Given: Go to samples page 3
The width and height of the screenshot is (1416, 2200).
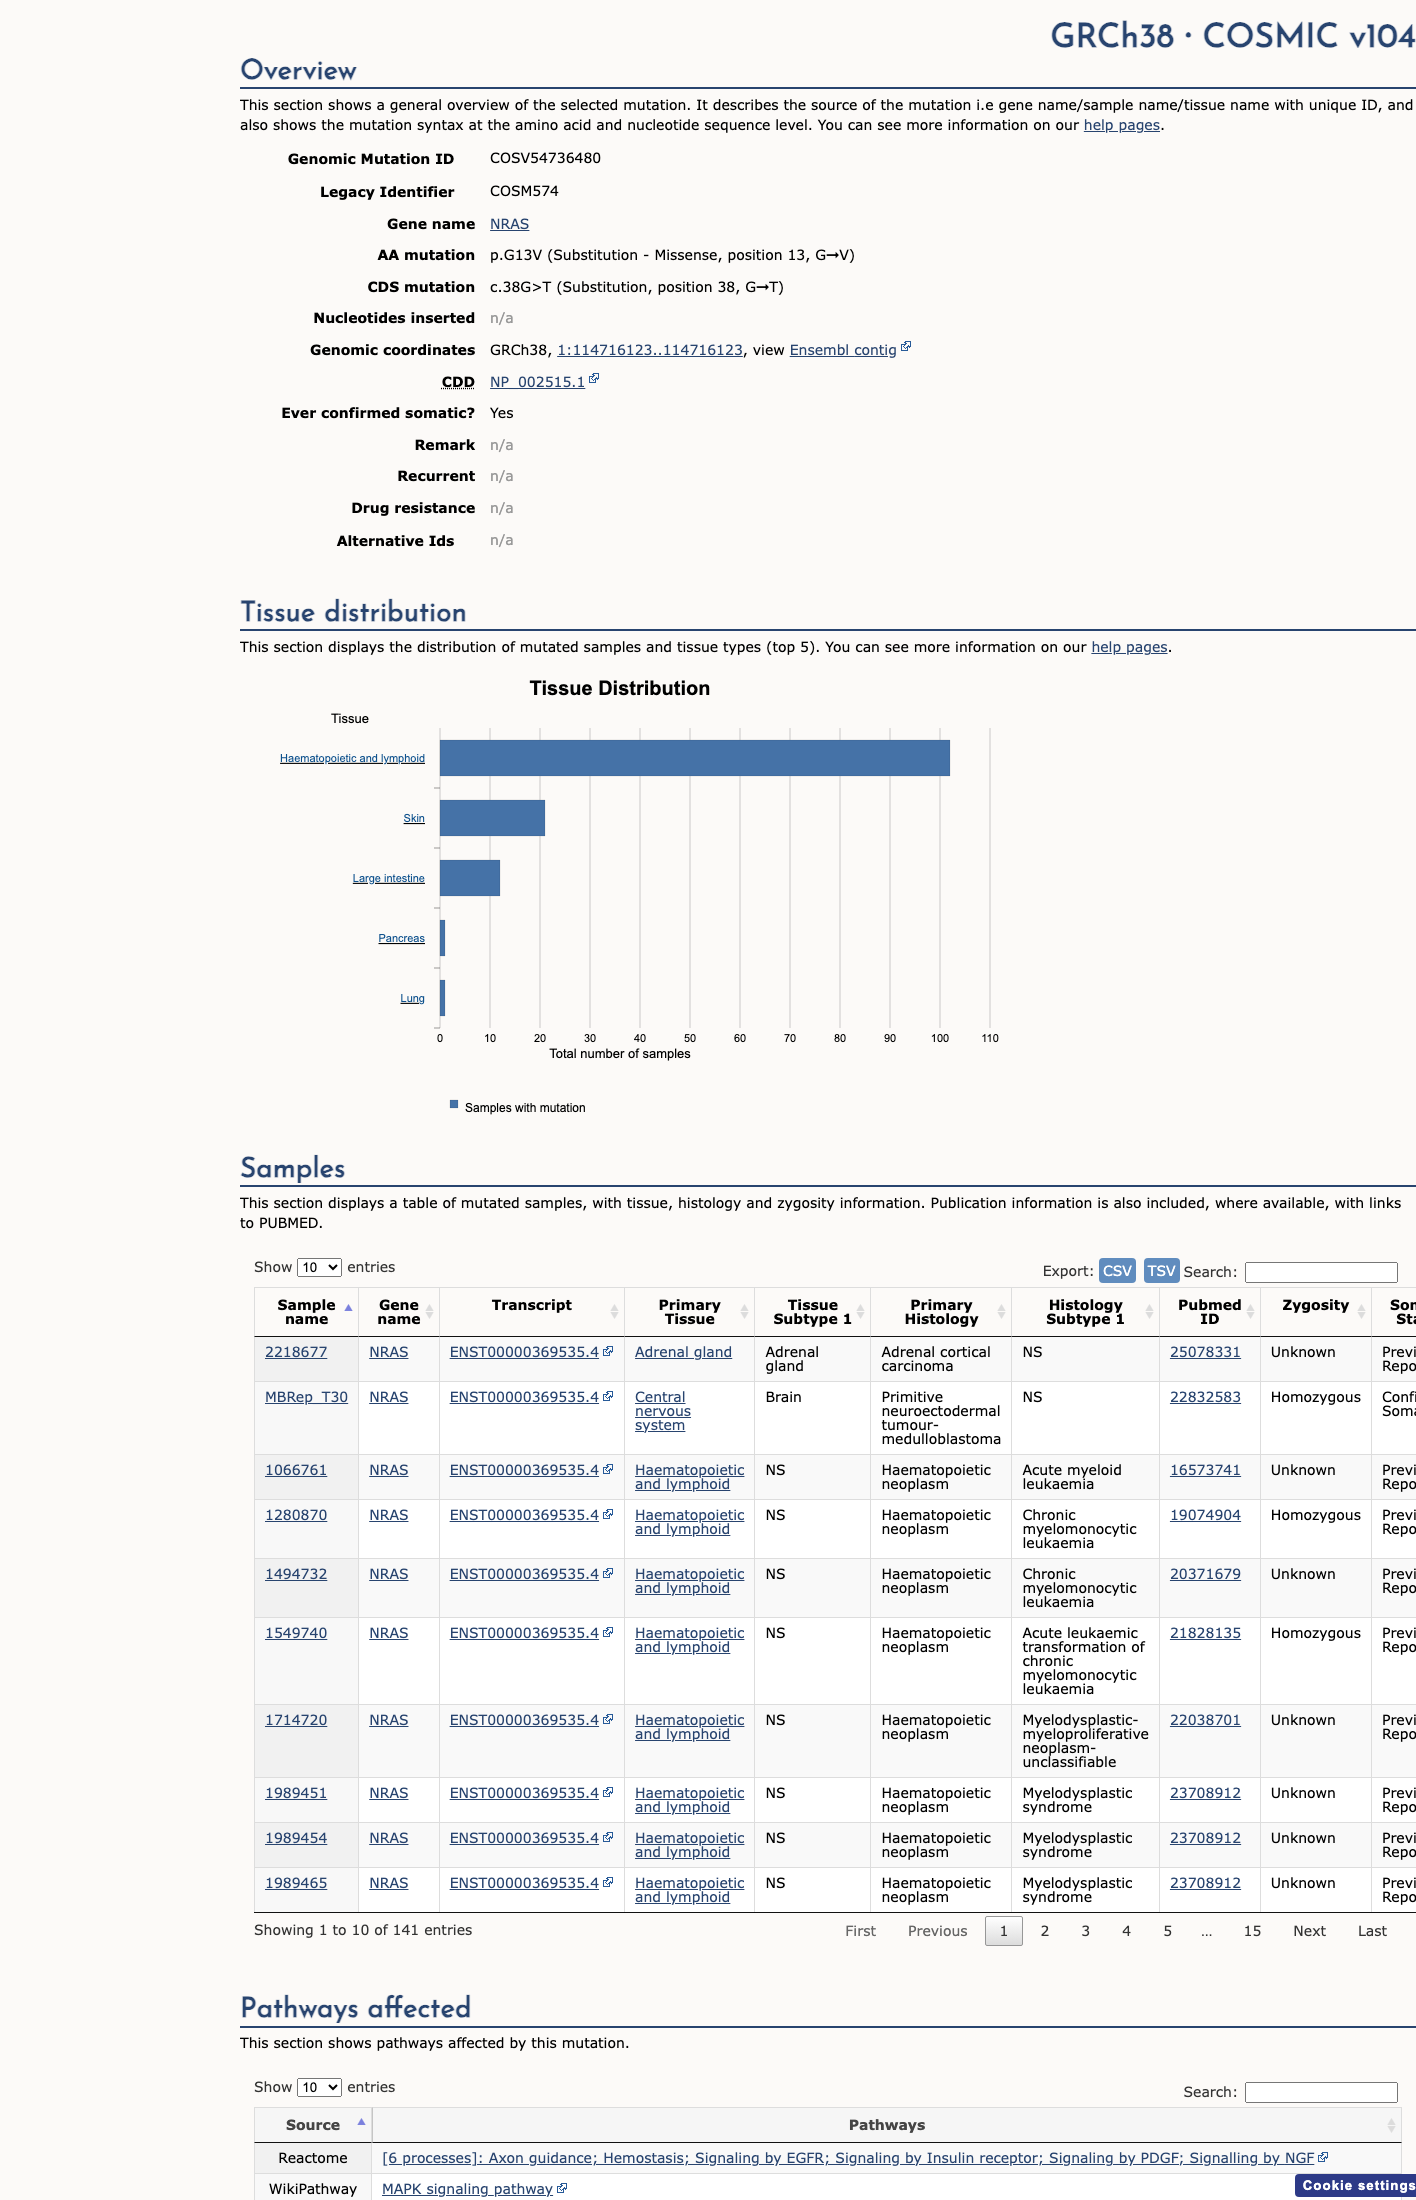Looking at the screenshot, I should [1085, 1931].
